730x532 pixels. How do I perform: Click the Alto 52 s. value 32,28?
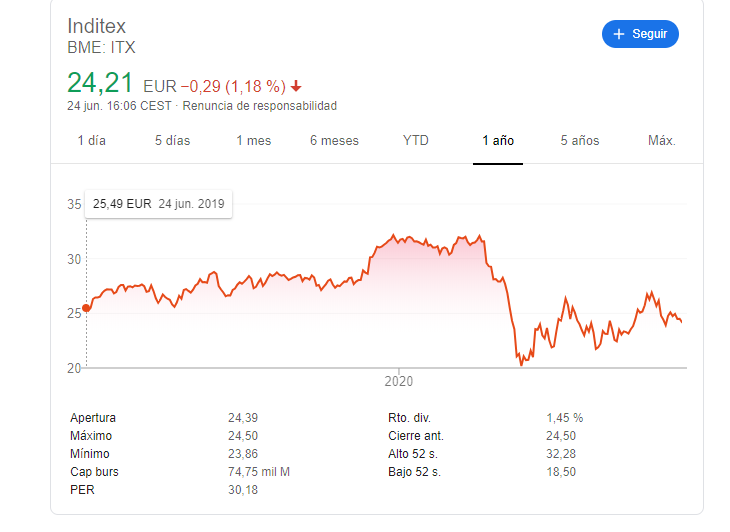click(561, 454)
